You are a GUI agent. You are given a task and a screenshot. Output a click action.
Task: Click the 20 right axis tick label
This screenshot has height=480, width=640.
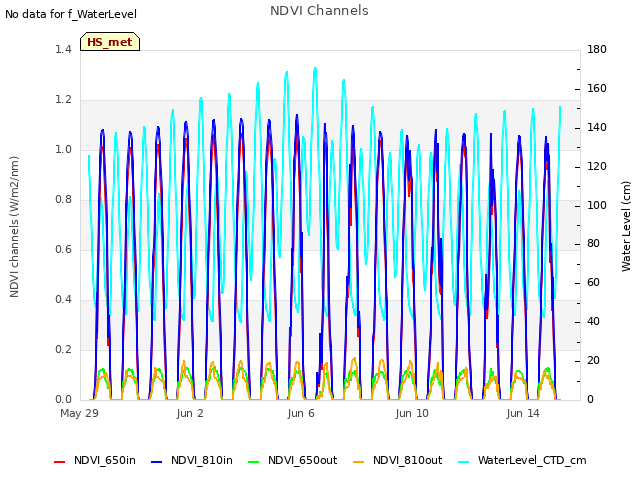[x=593, y=361]
